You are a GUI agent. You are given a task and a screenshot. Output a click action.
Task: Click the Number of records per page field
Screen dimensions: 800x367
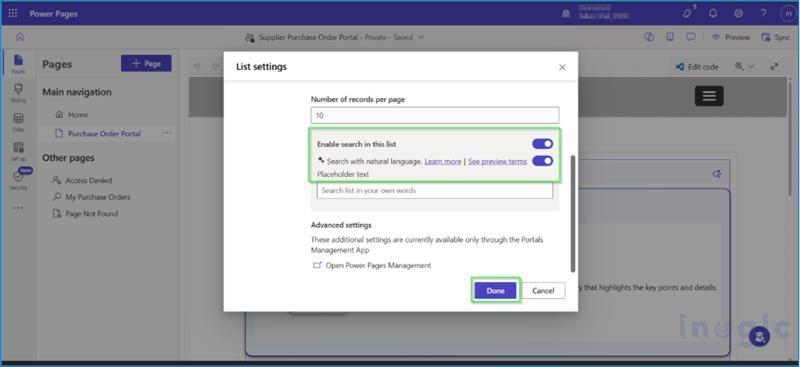click(435, 115)
